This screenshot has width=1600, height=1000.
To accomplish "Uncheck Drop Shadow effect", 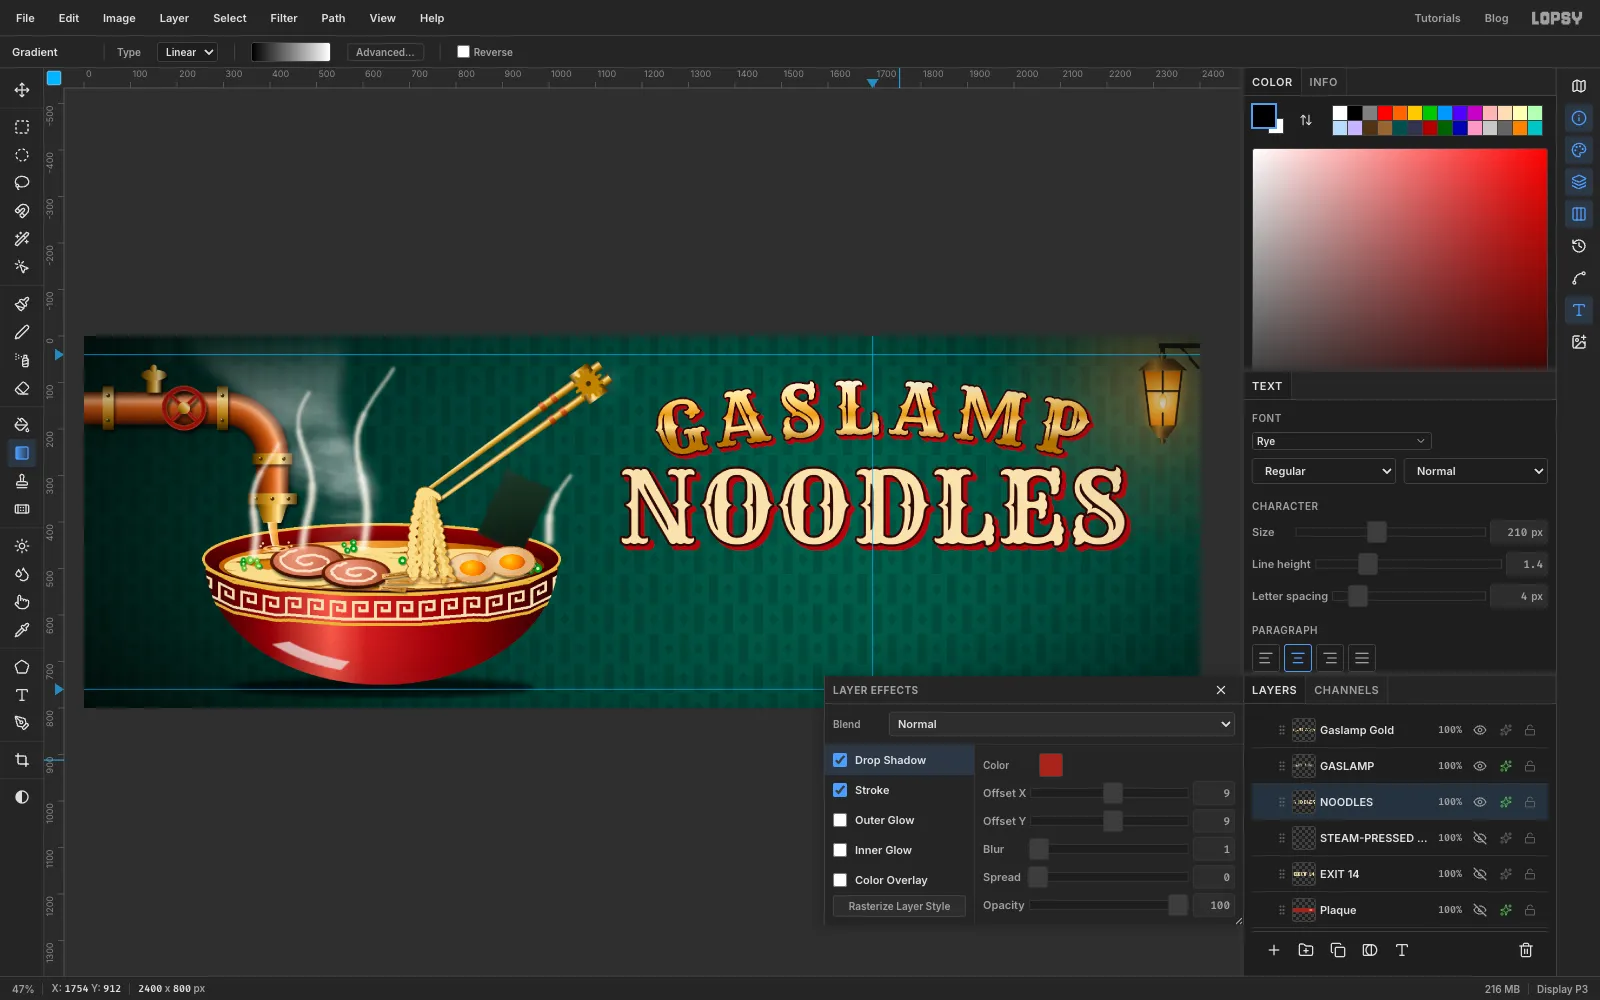I will pos(840,760).
